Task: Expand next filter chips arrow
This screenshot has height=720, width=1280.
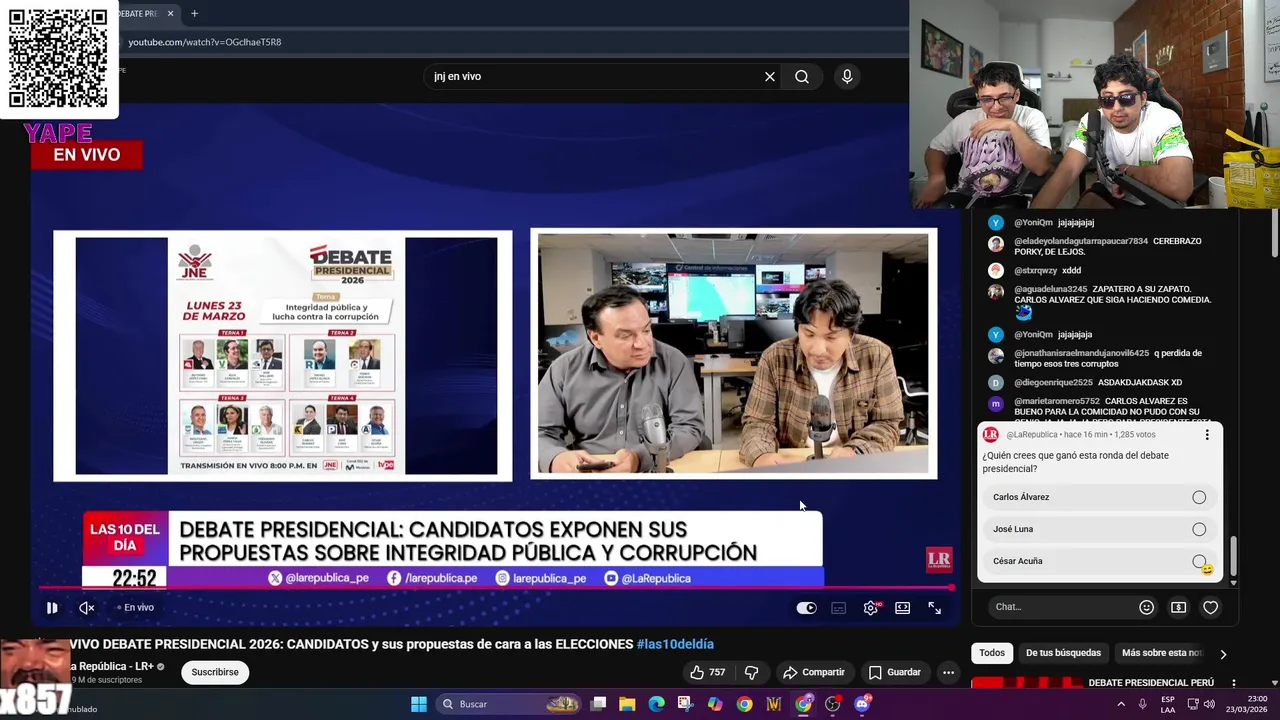Action: pos(1222,654)
